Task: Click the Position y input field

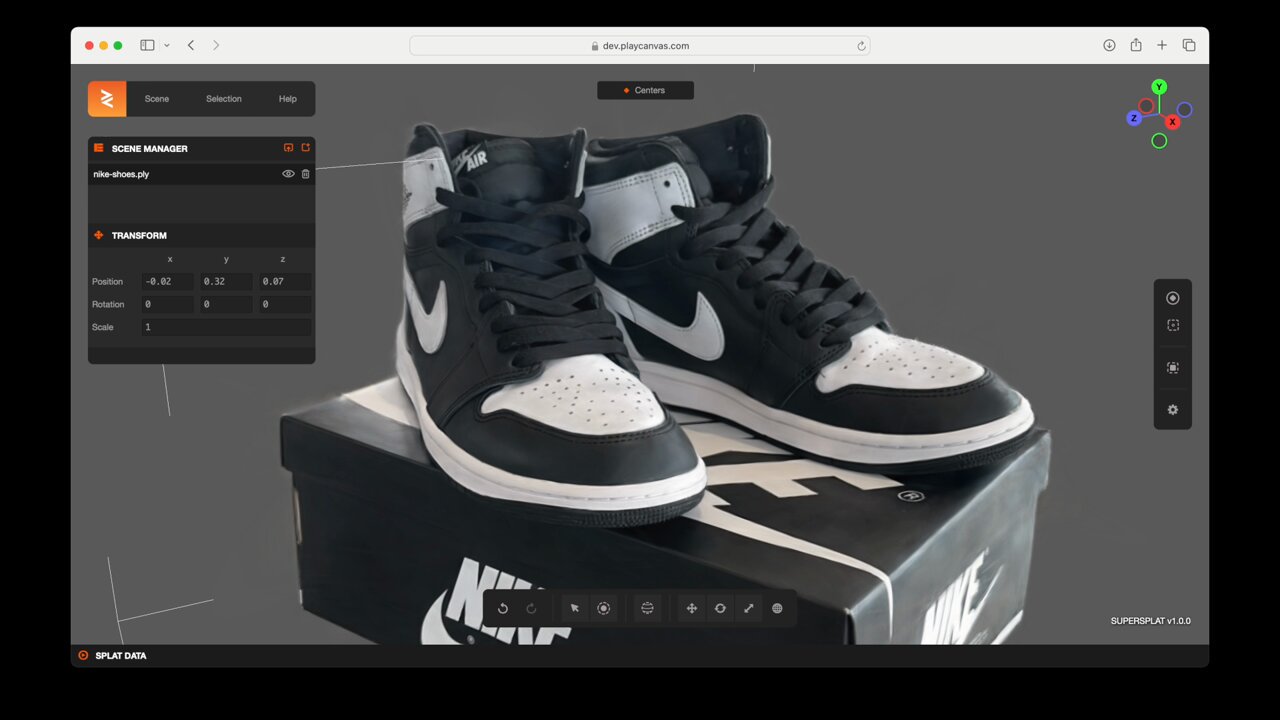Action: pos(226,282)
